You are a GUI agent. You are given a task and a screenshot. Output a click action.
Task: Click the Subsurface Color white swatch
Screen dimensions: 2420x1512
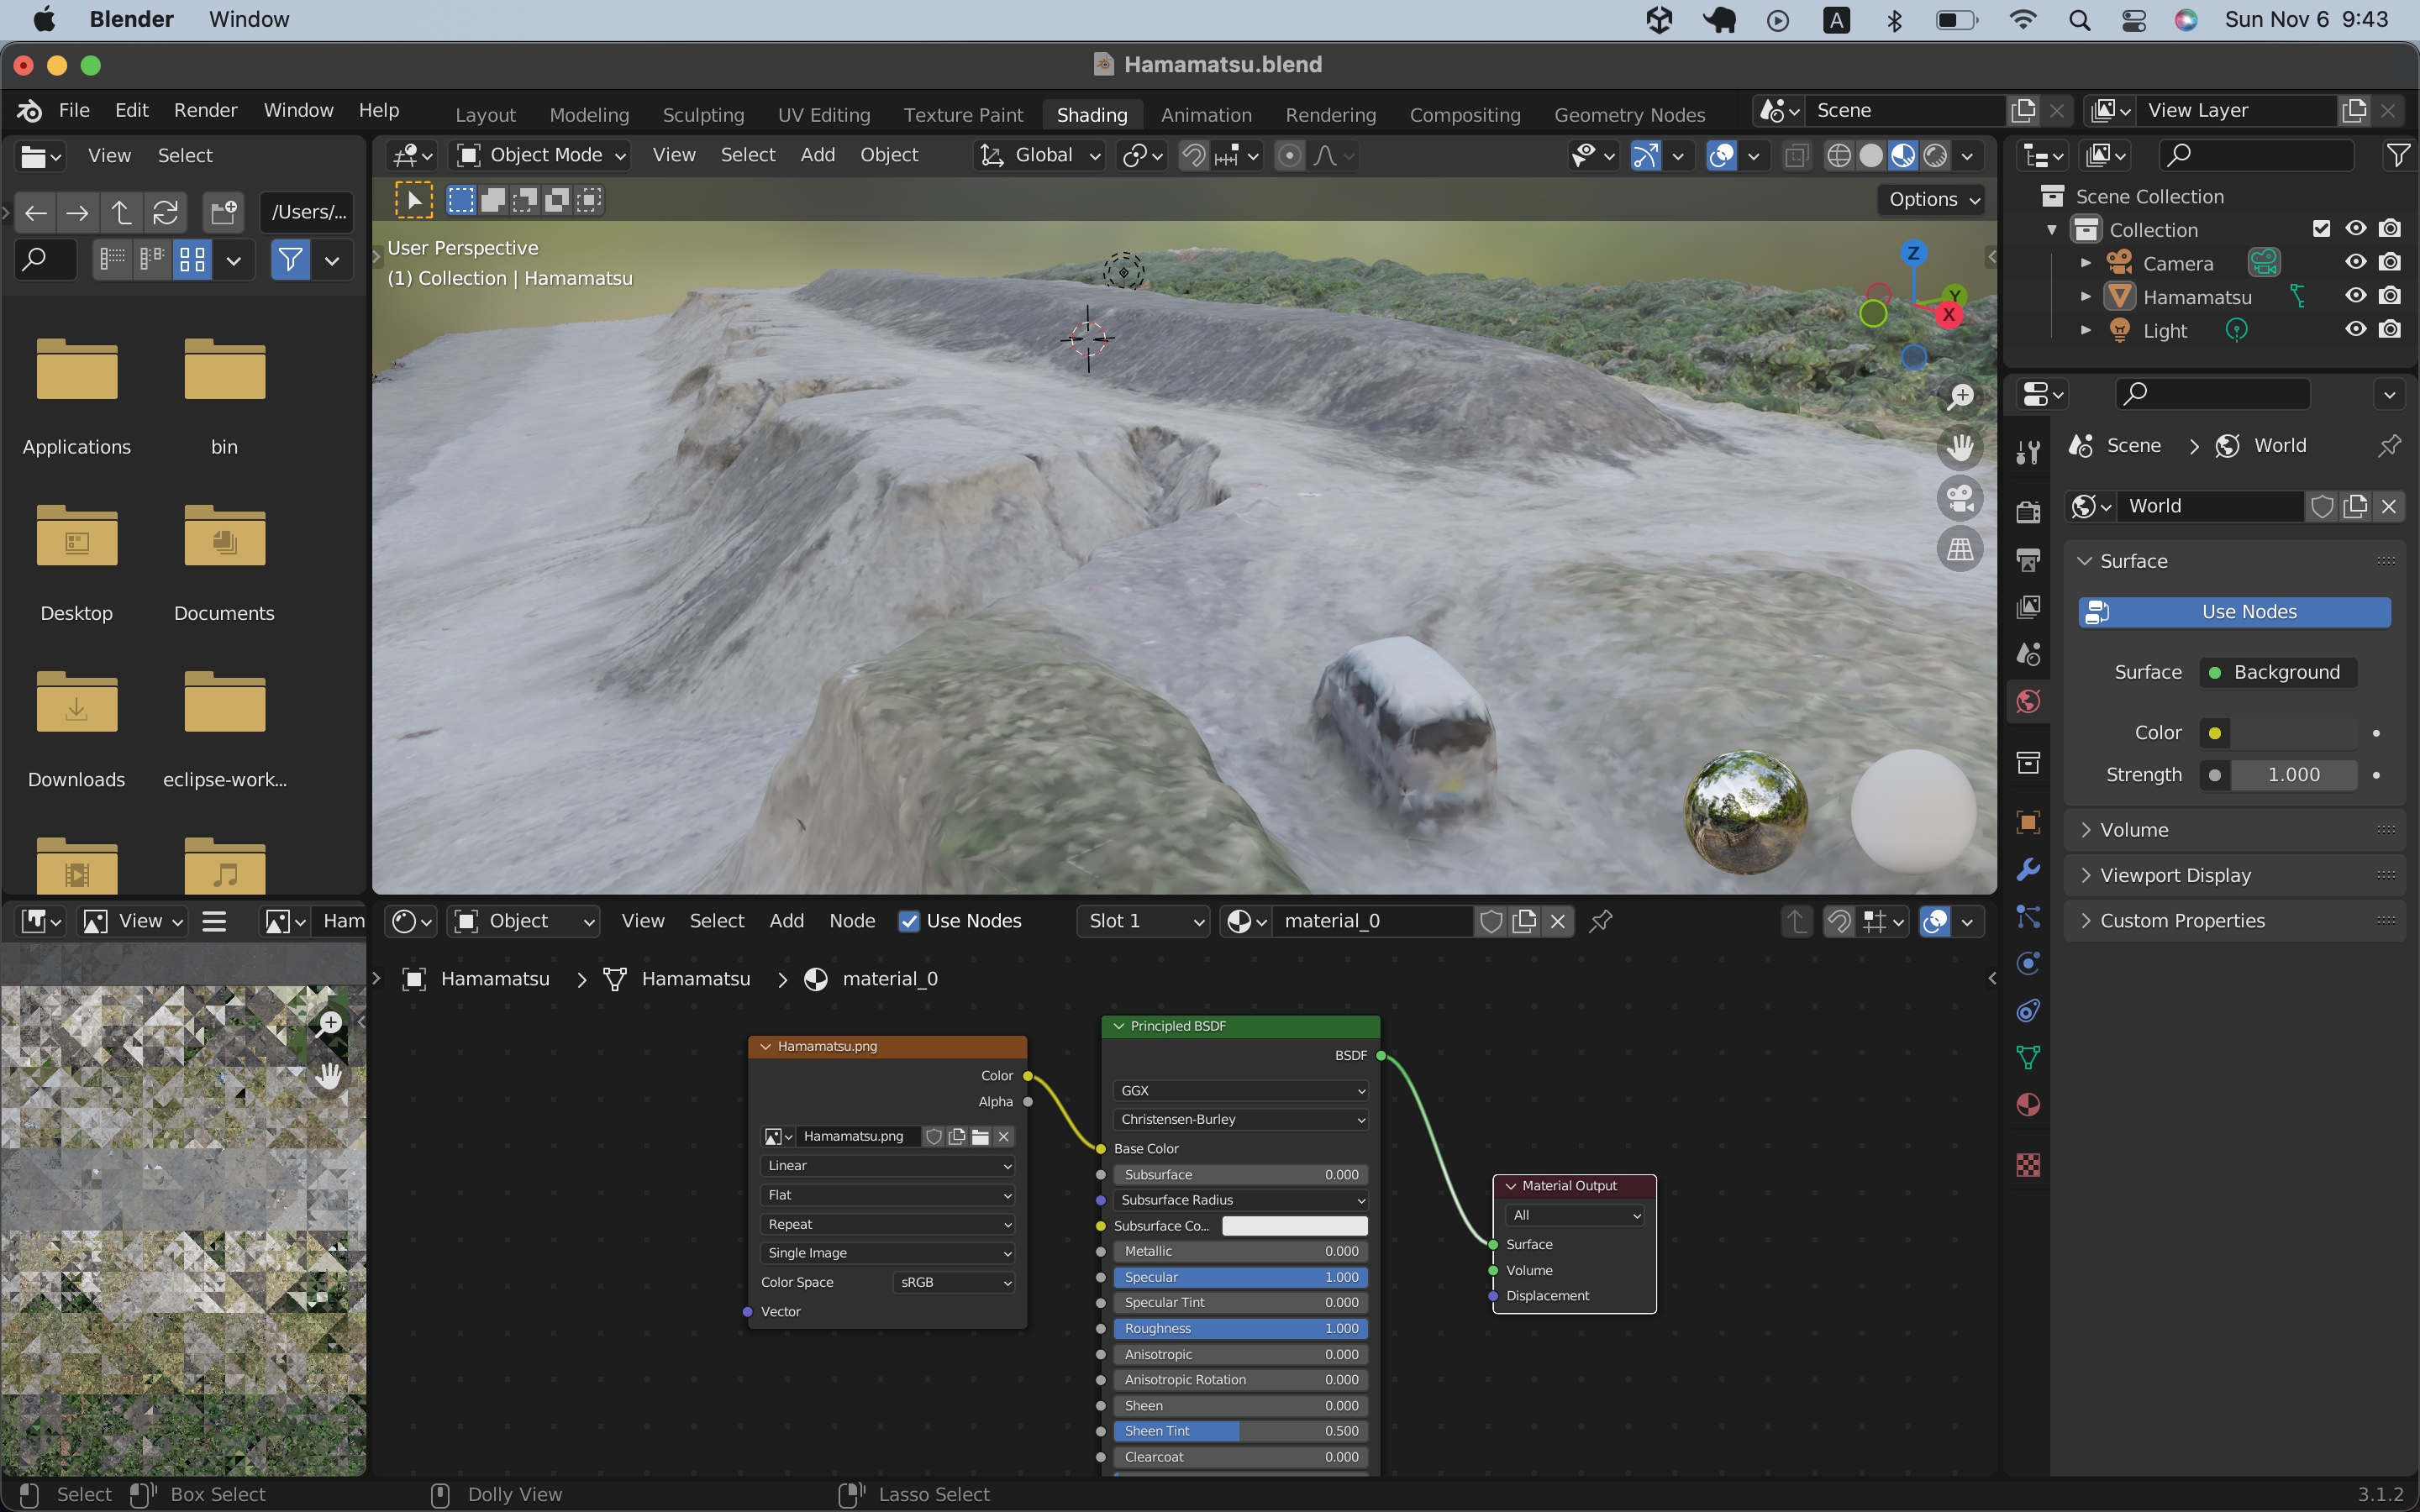[x=1294, y=1226]
